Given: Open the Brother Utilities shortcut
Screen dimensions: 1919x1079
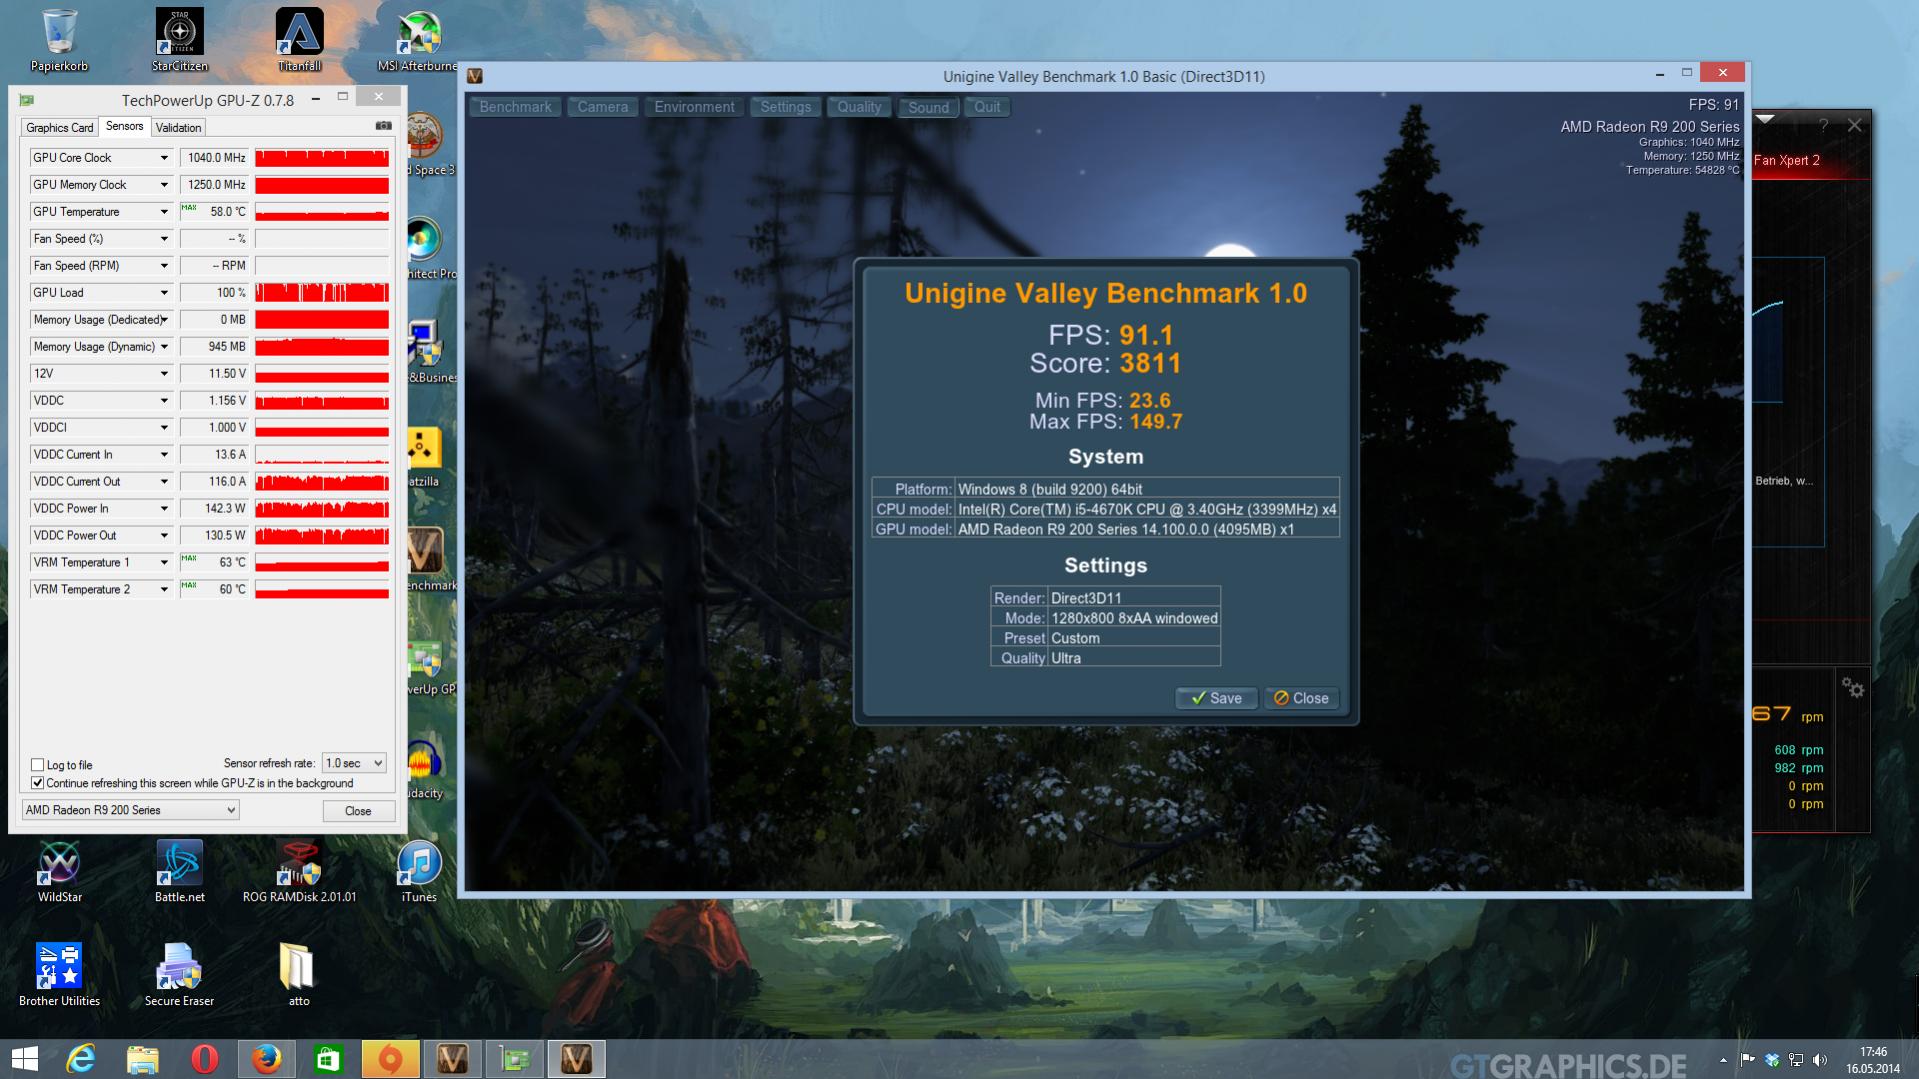Looking at the screenshot, I should [59, 975].
